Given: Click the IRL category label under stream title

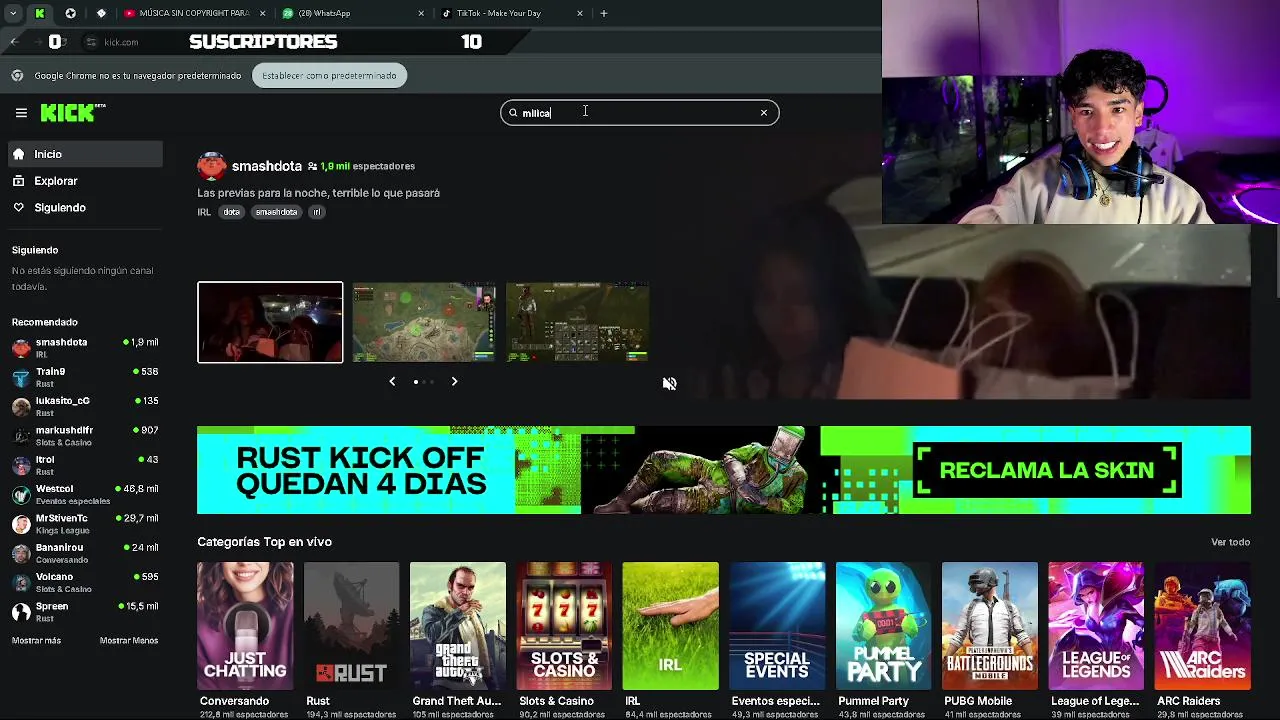Looking at the screenshot, I should (x=204, y=212).
